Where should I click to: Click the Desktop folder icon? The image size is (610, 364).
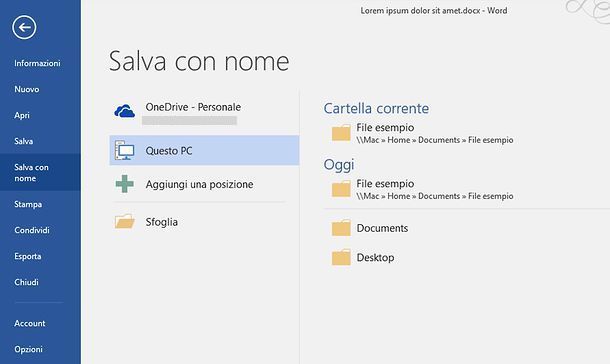pyautogui.click(x=341, y=257)
